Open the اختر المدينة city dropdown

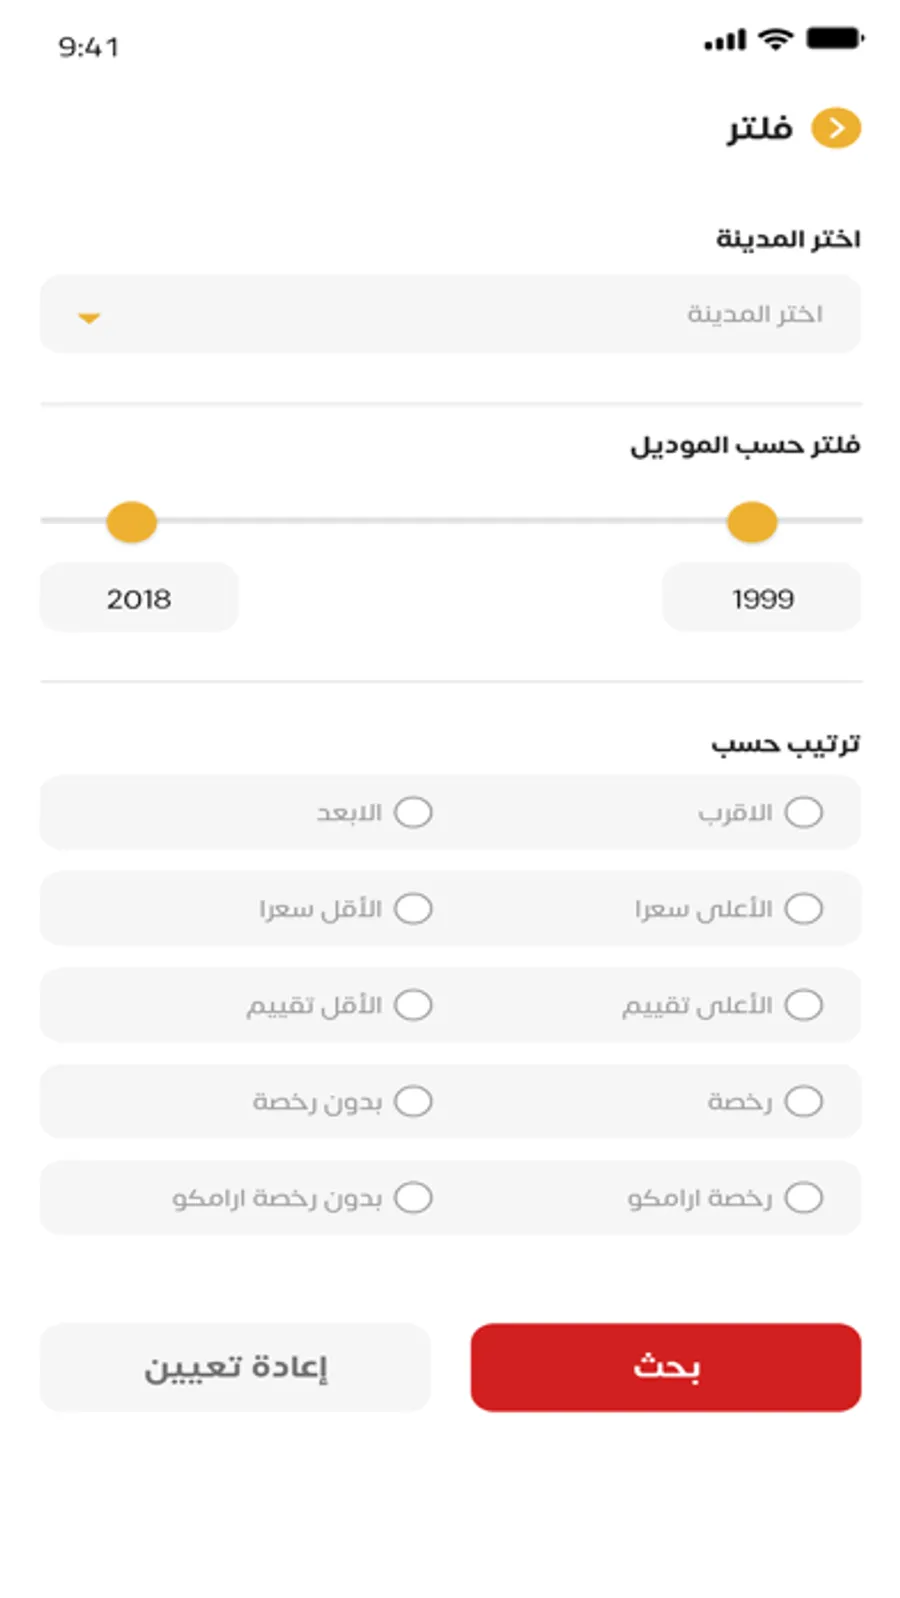[450, 314]
